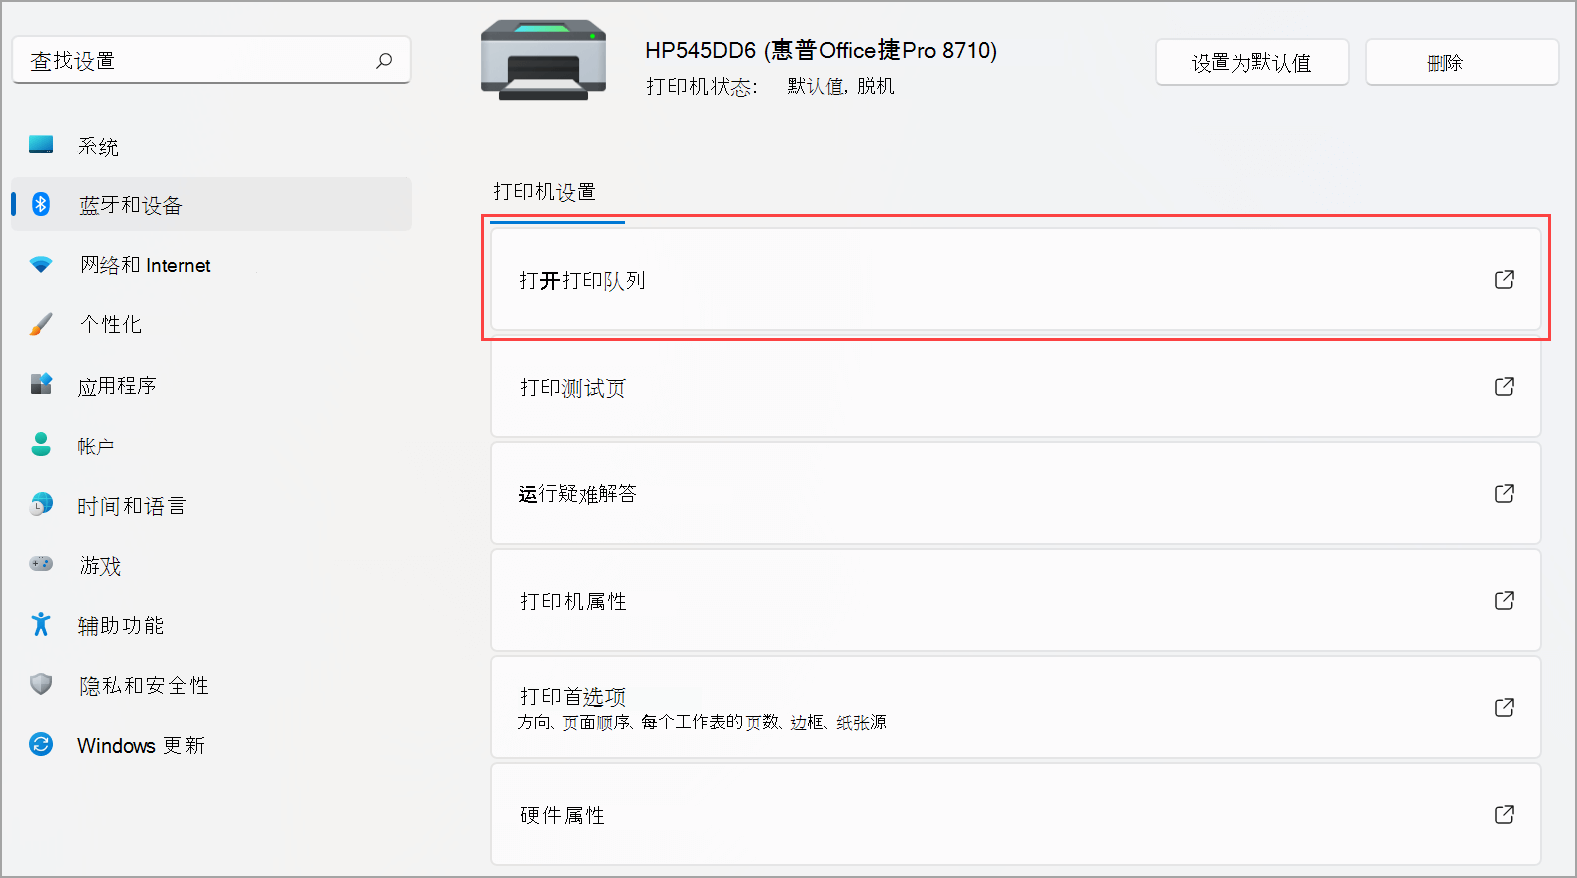Click the Bluetooth icon in sidebar
The width and height of the screenshot is (1577, 878).
point(41,204)
